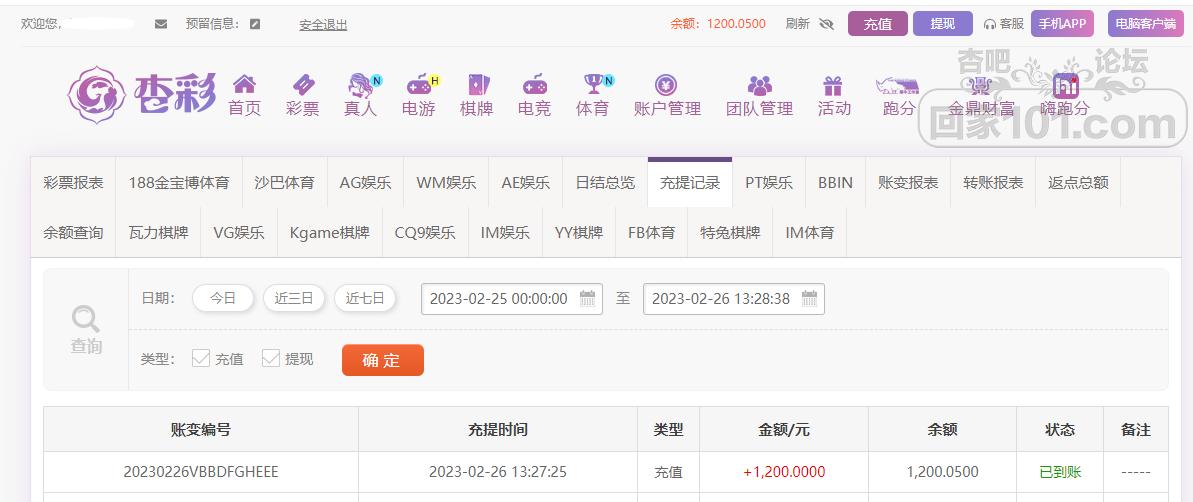Viewport: 1193px width, 502px height.
Task: Switch to 返点总额 tab
Action: coord(1078,183)
